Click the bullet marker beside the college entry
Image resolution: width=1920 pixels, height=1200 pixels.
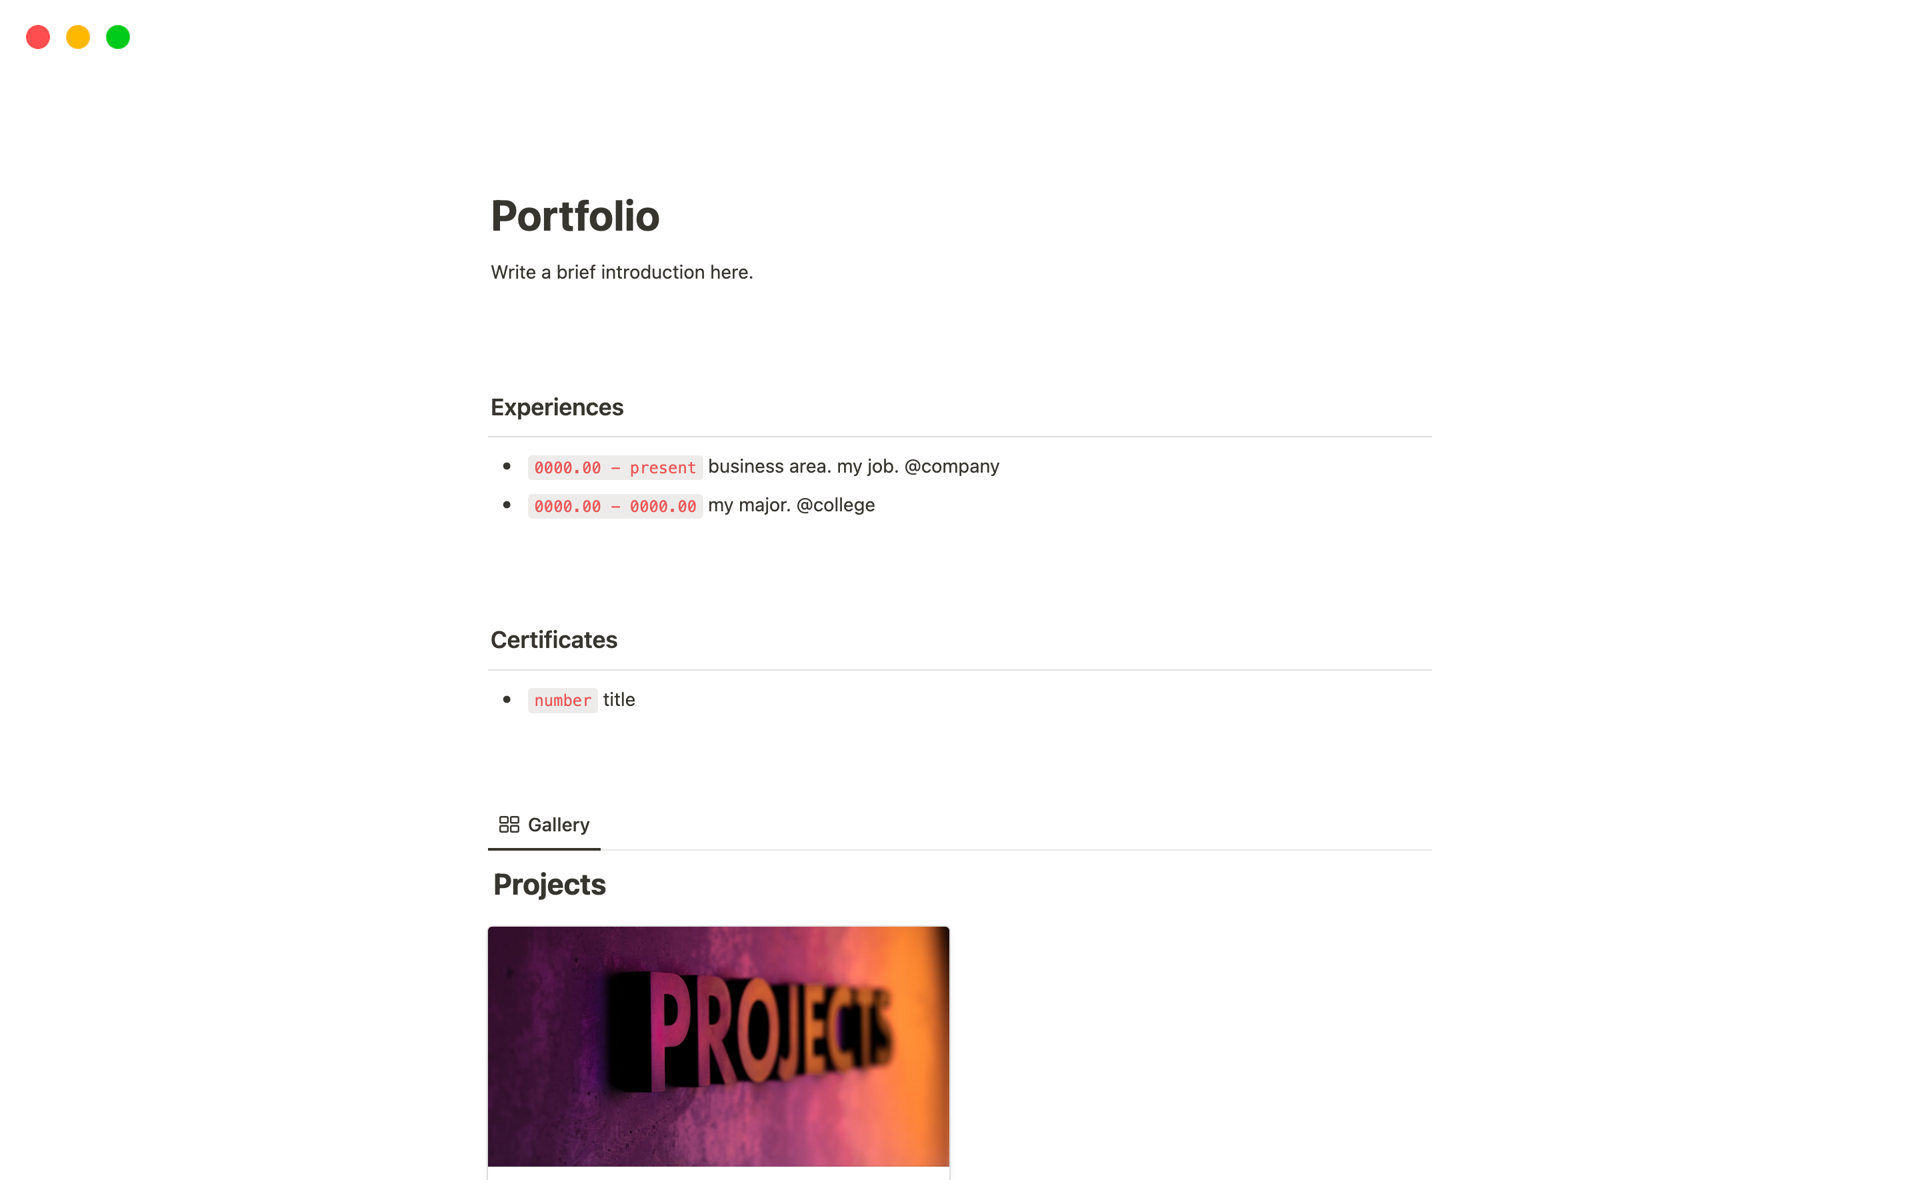click(508, 505)
